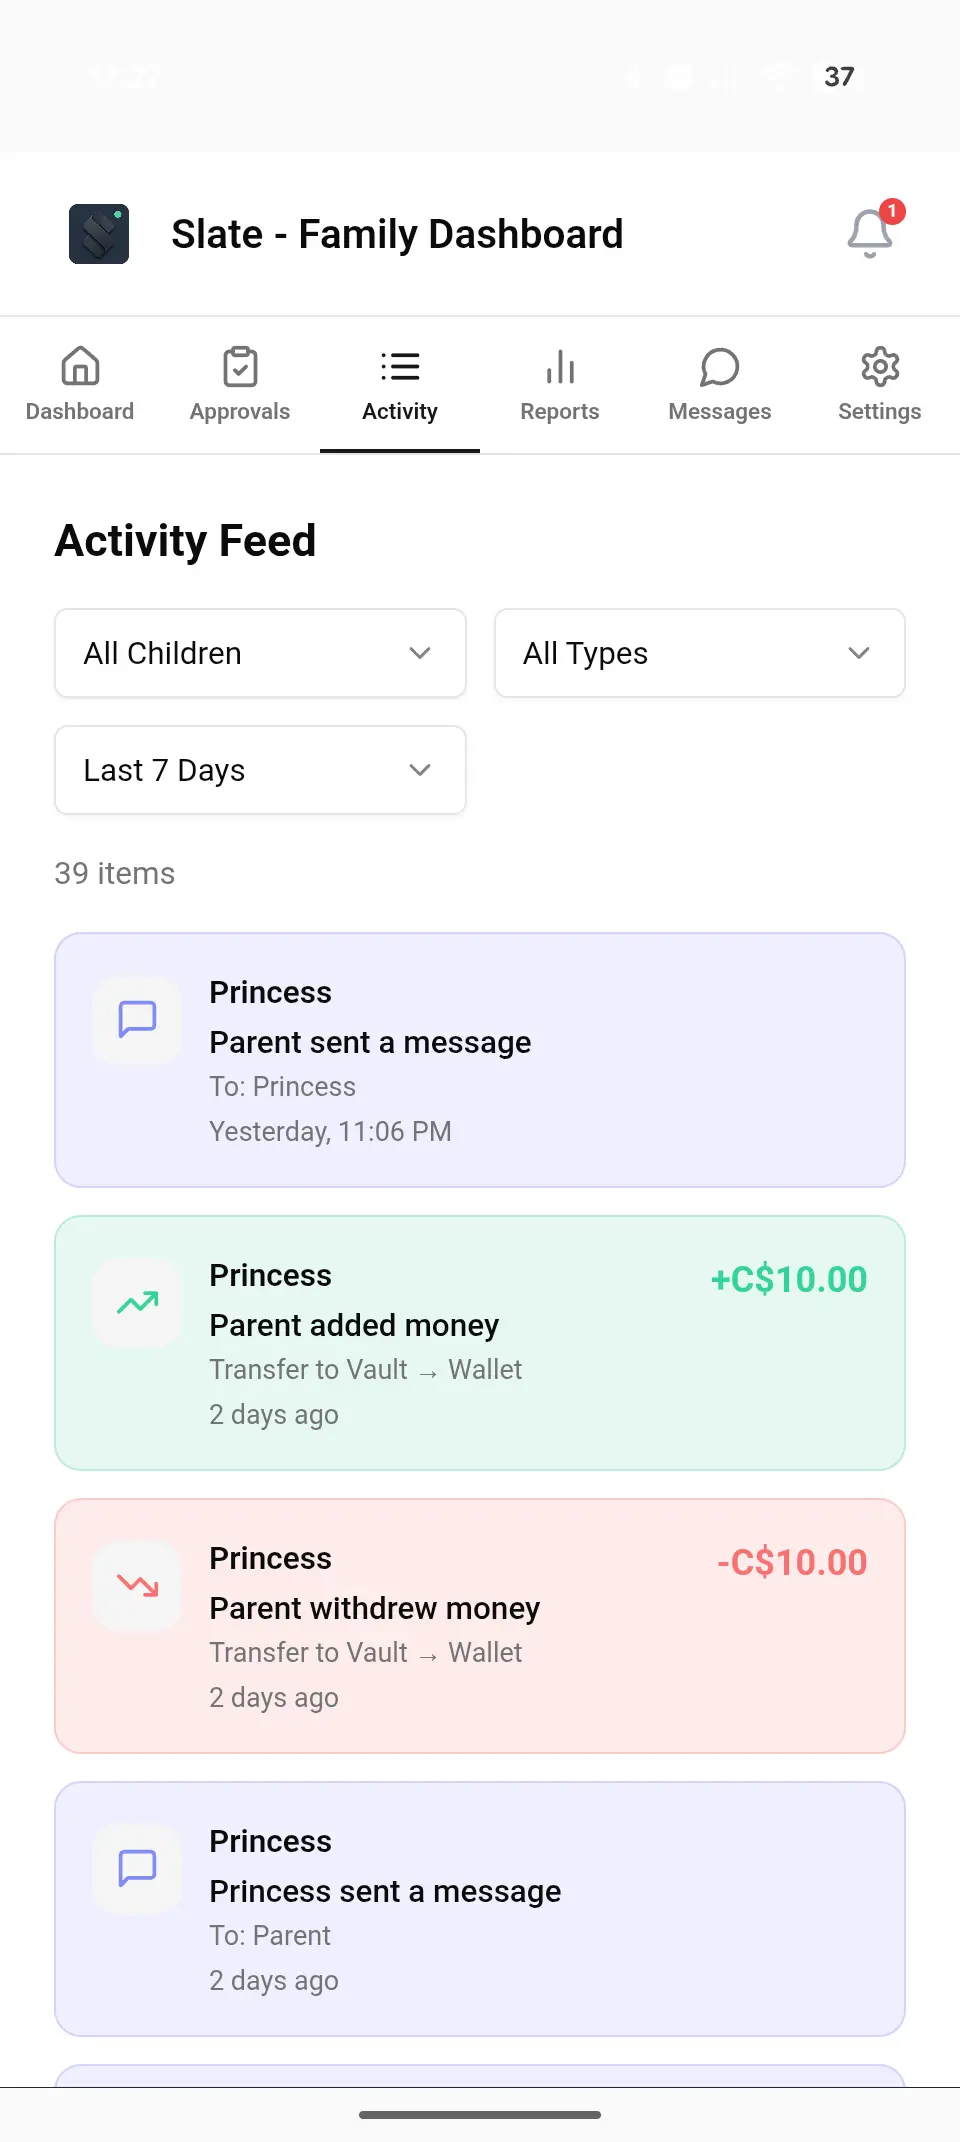Open the All Children filter dropdown
Viewport: 960px width, 2142px height.
point(260,653)
